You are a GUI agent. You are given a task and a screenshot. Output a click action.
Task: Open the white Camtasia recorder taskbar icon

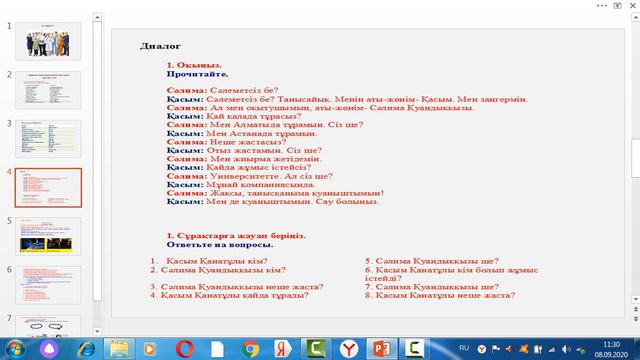pos(414,349)
